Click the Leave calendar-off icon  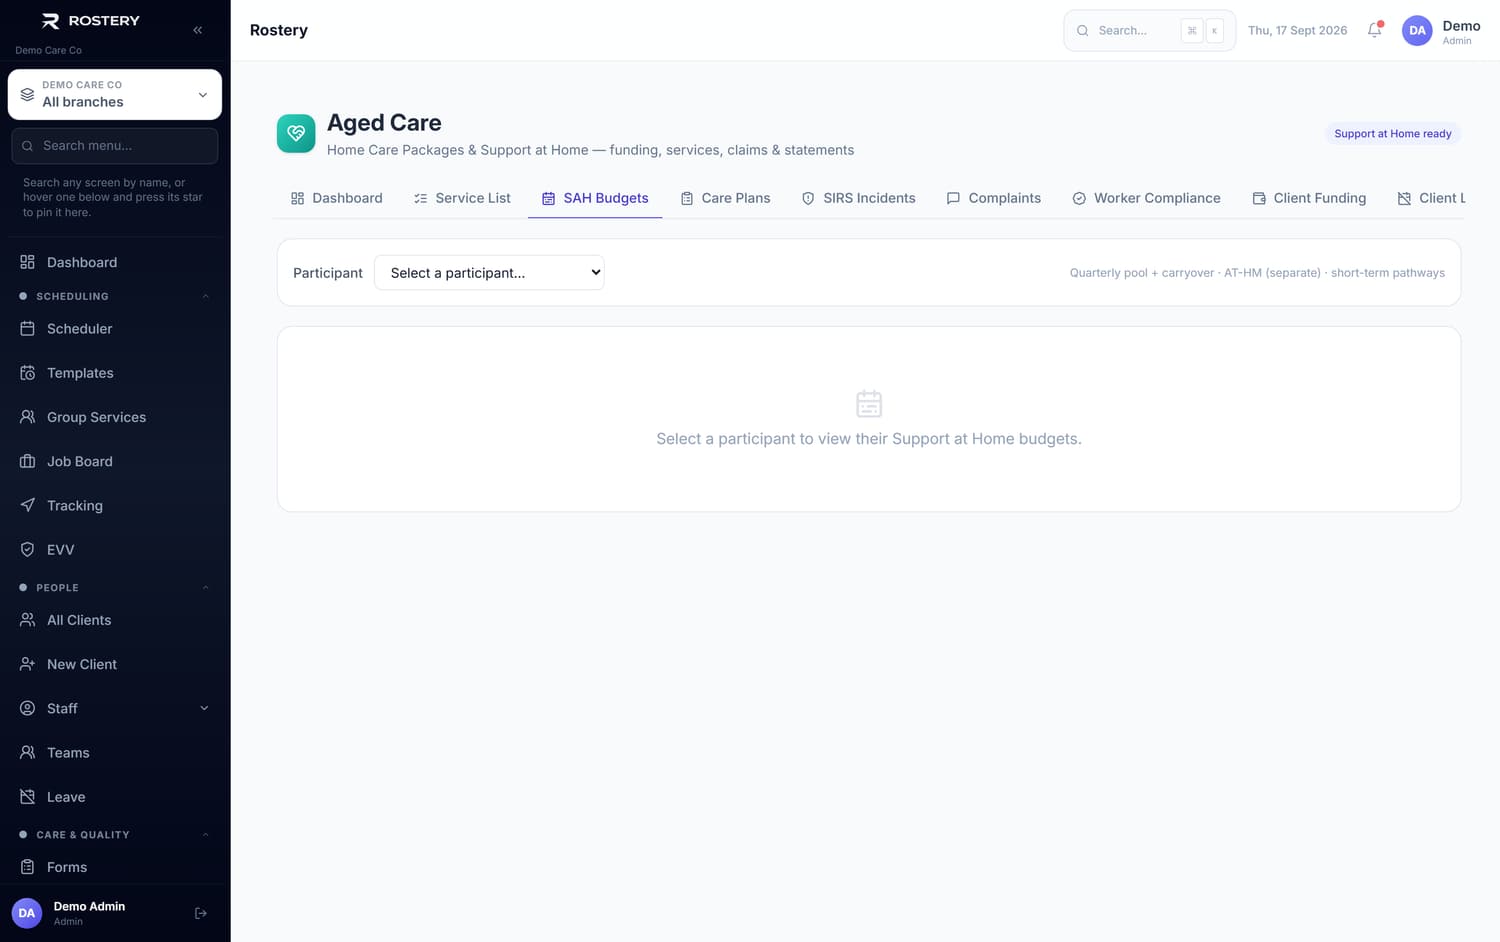(x=28, y=797)
